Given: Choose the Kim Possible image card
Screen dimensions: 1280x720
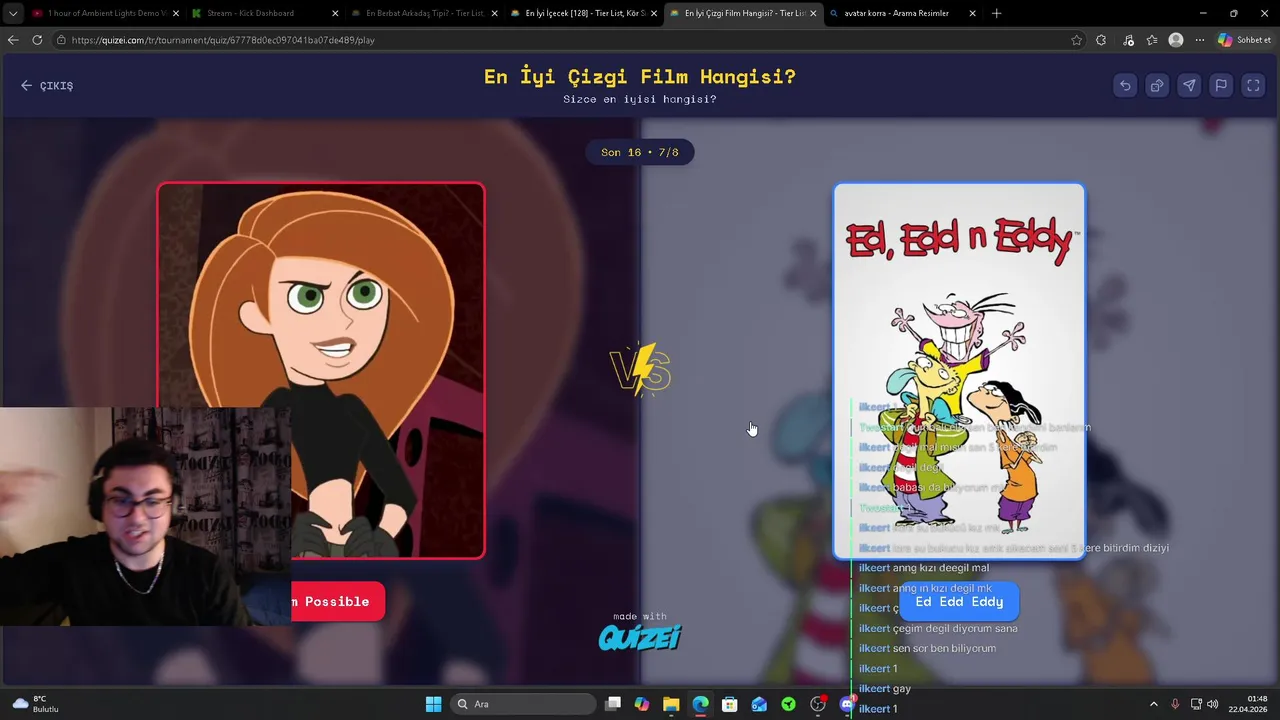Looking at the screenshot, I should click(x=321, y=370).
